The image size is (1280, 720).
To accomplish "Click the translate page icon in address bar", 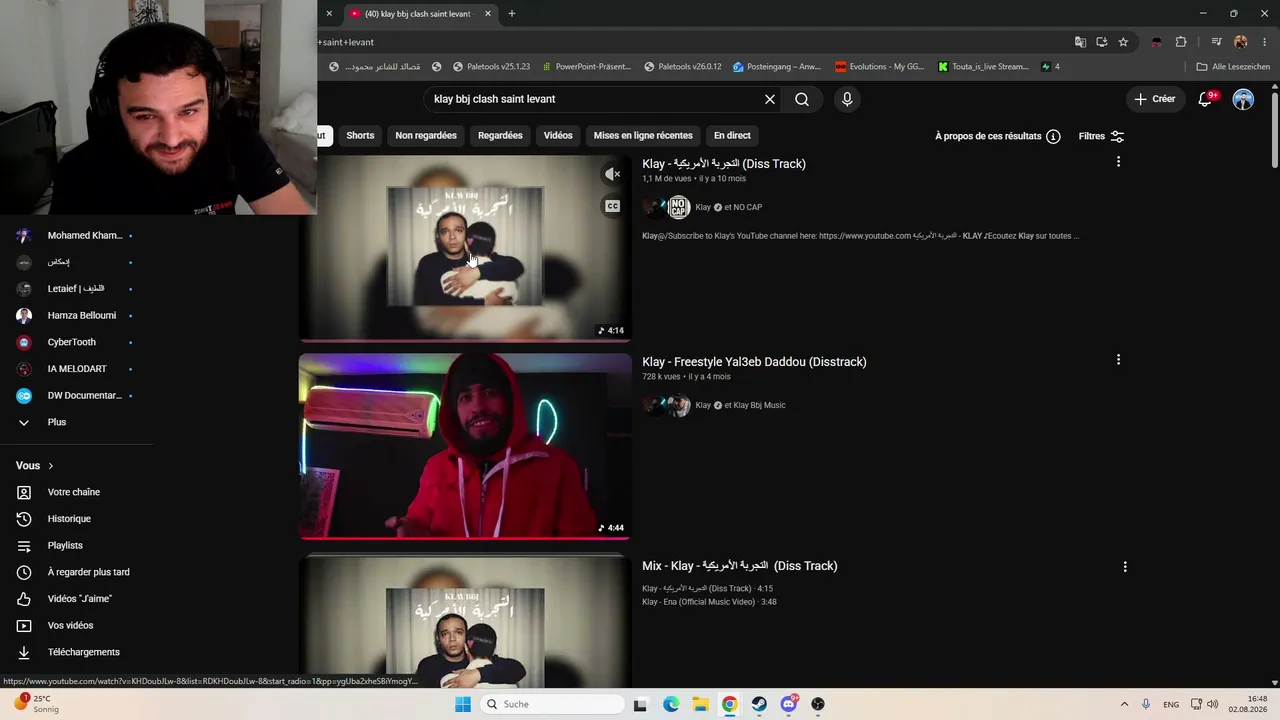I will [x=1080, y=42].
